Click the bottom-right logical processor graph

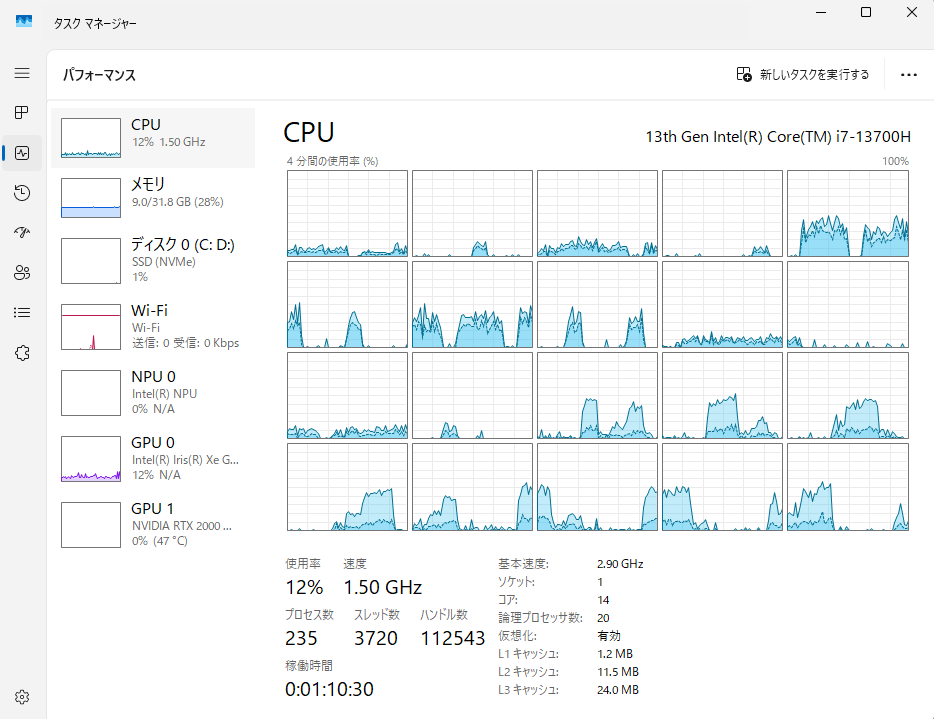(848, 487)
